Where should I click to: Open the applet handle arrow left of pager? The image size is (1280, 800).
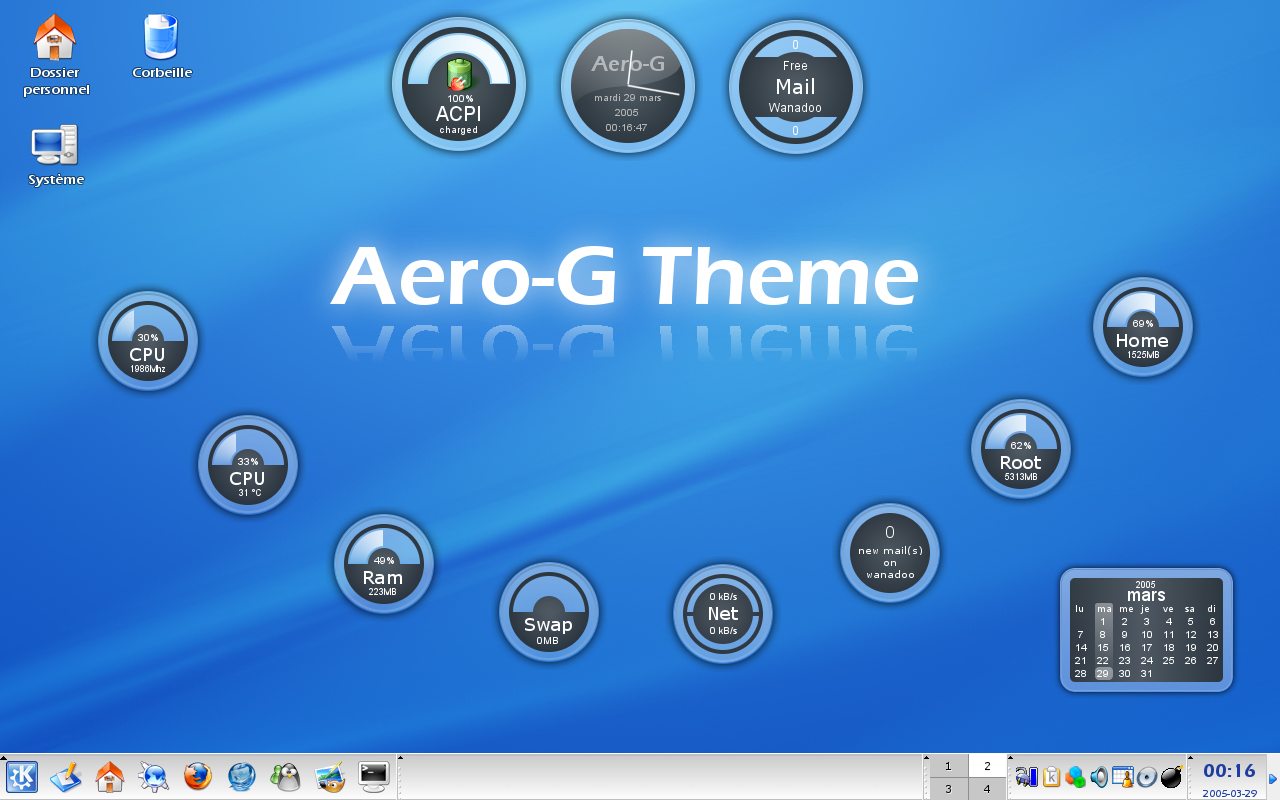point(924,757)
